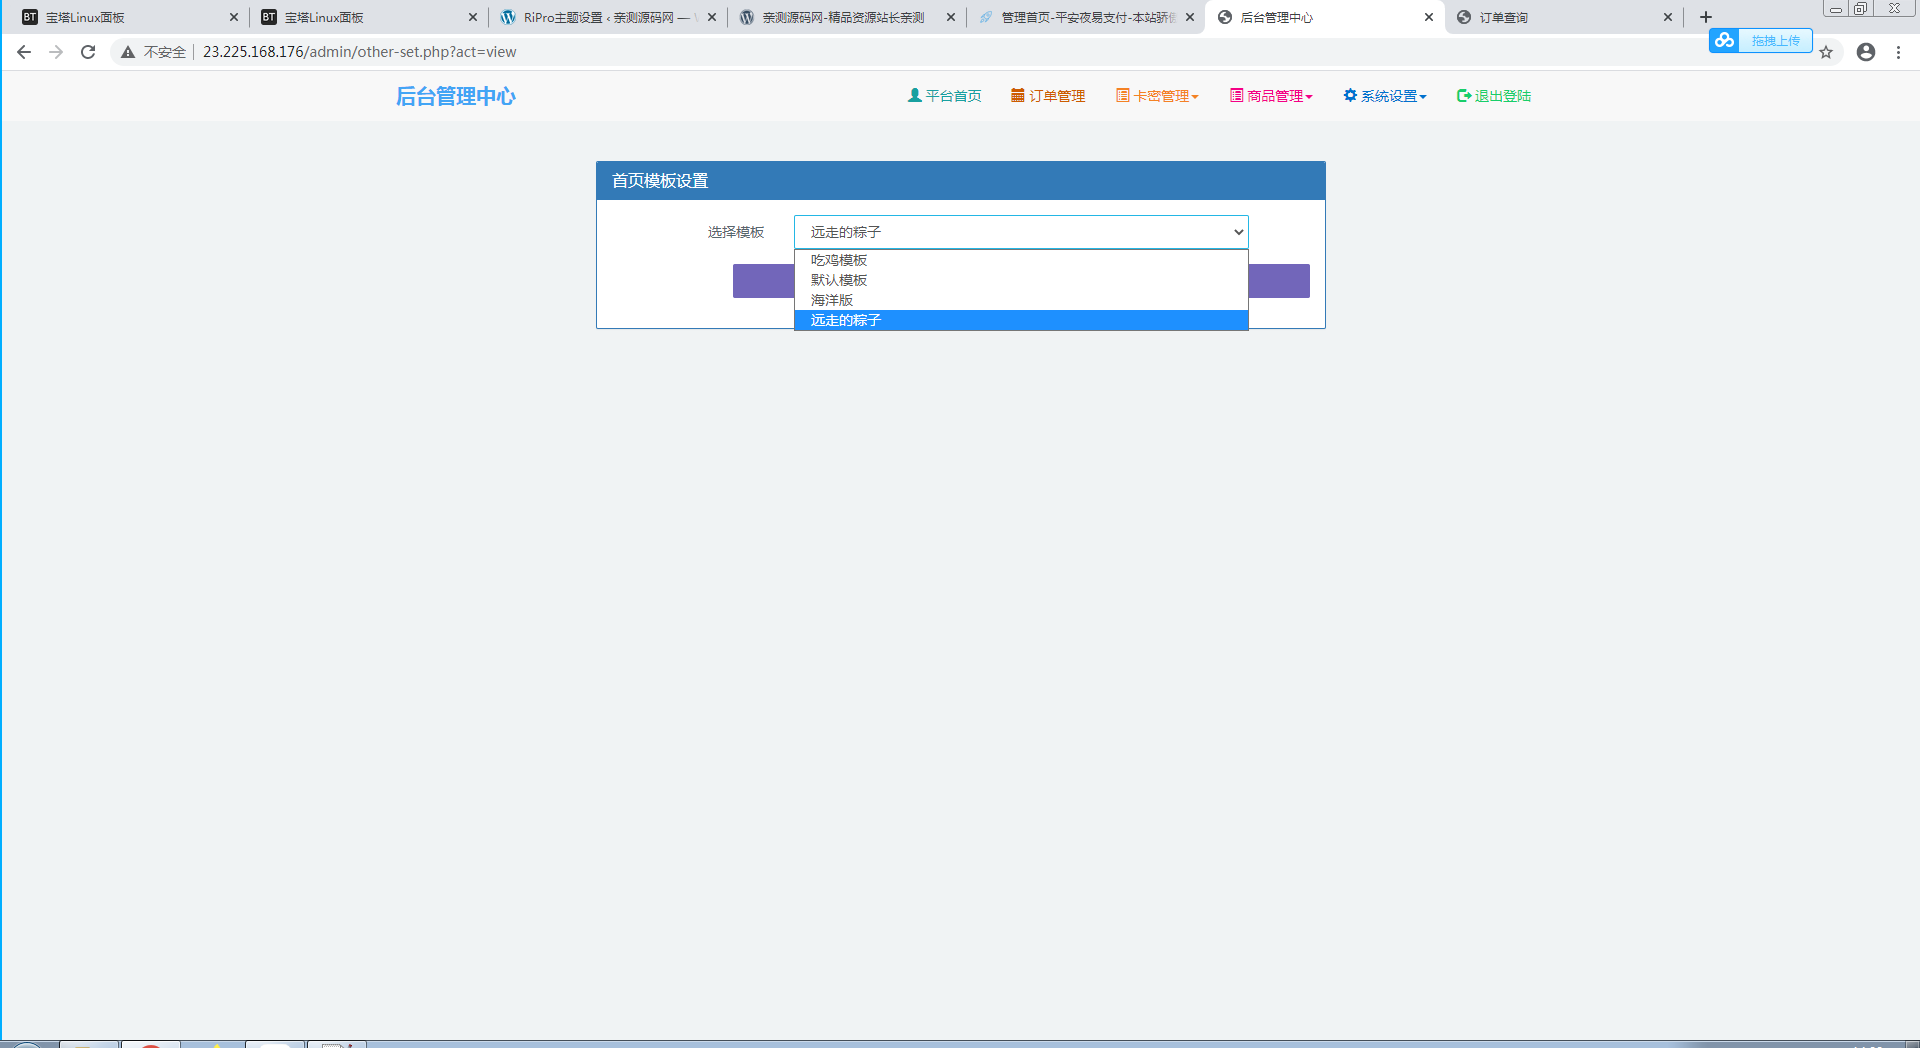Click the 拖拽上传 upload button
1920x1048 pixels.
(1775, 40)
